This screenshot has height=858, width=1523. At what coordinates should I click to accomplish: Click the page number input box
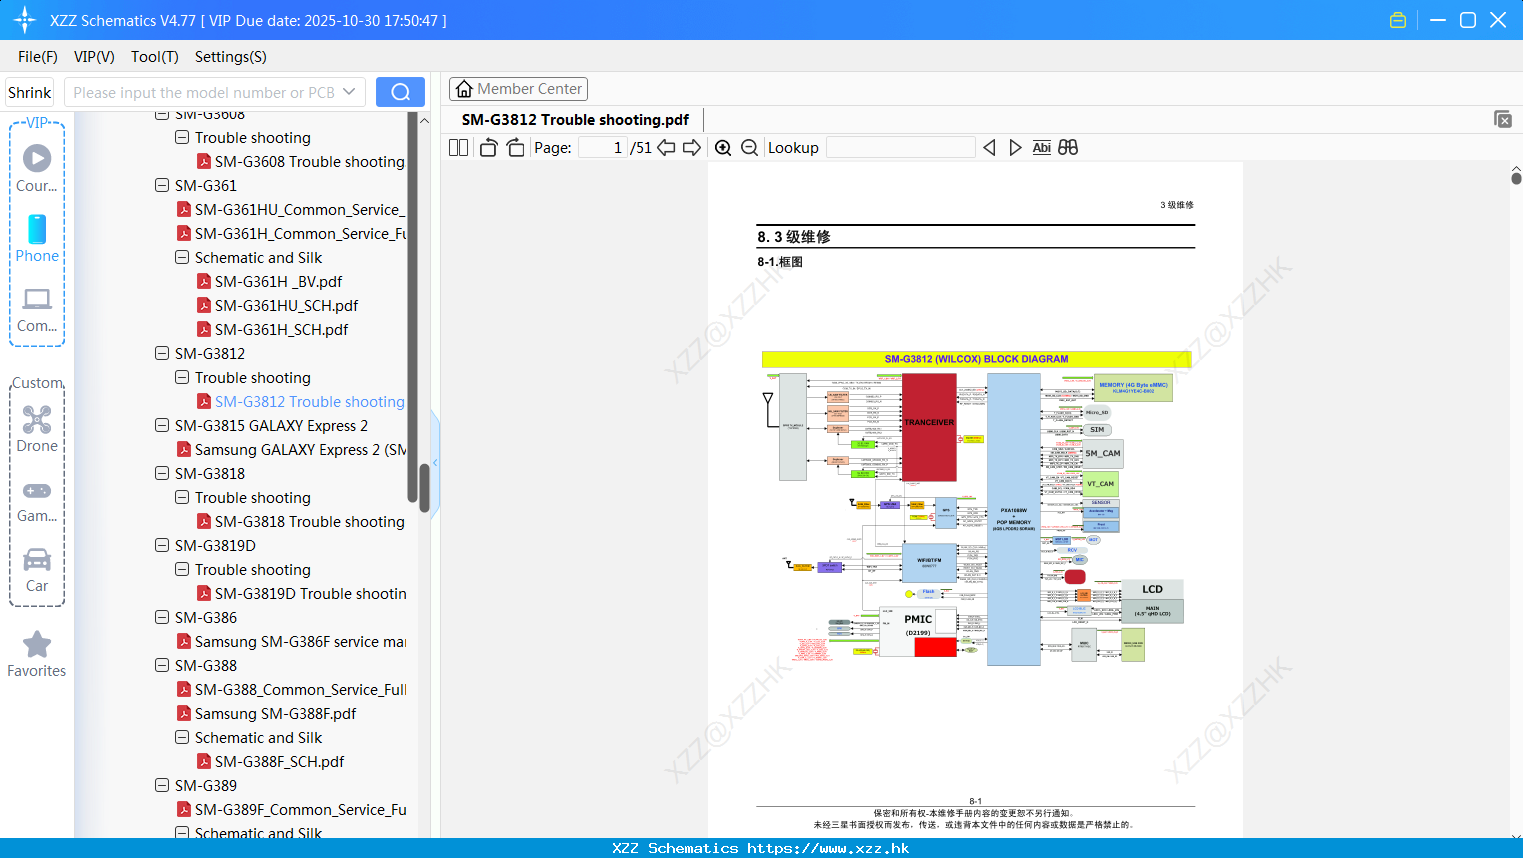pos(603,148)
